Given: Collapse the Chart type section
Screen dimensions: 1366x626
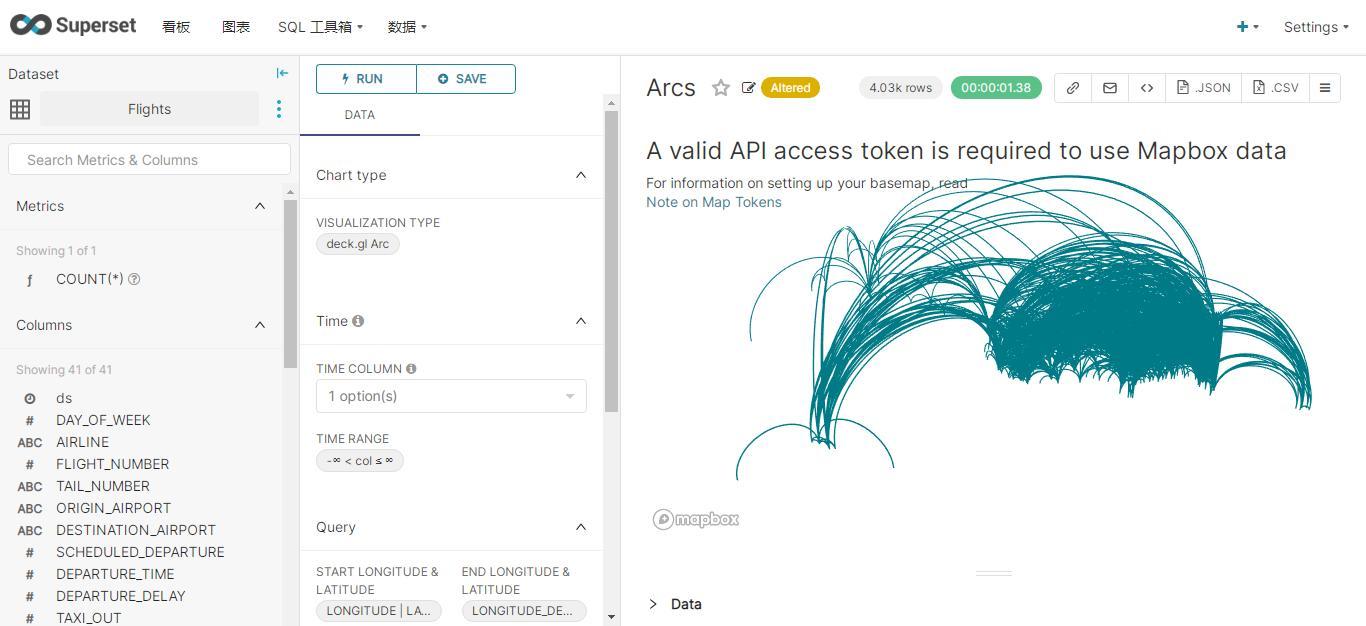Looking at the screenshot, I should click(x=580, y=175).
